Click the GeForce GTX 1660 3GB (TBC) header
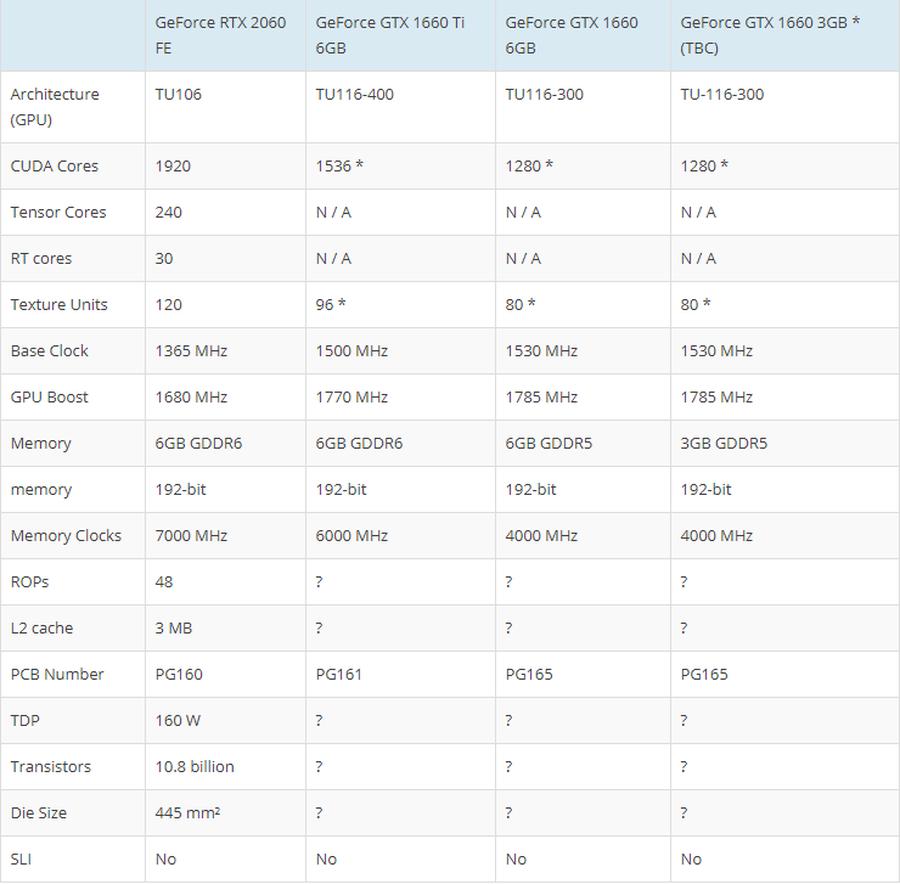900x884 pixels. (x=770, y=35)
